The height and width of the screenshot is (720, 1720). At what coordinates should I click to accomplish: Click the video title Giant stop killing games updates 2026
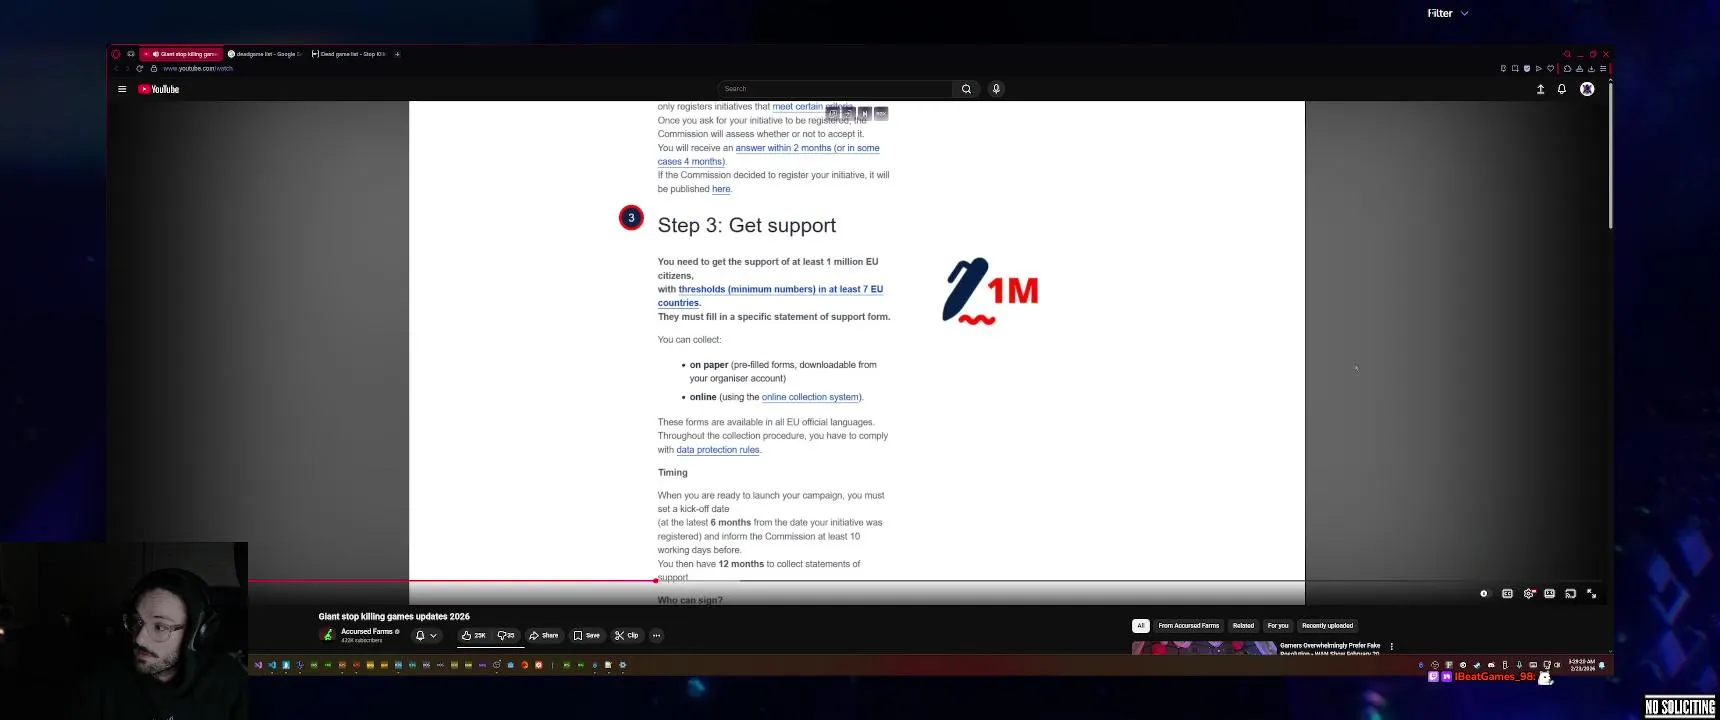point(394,616)
